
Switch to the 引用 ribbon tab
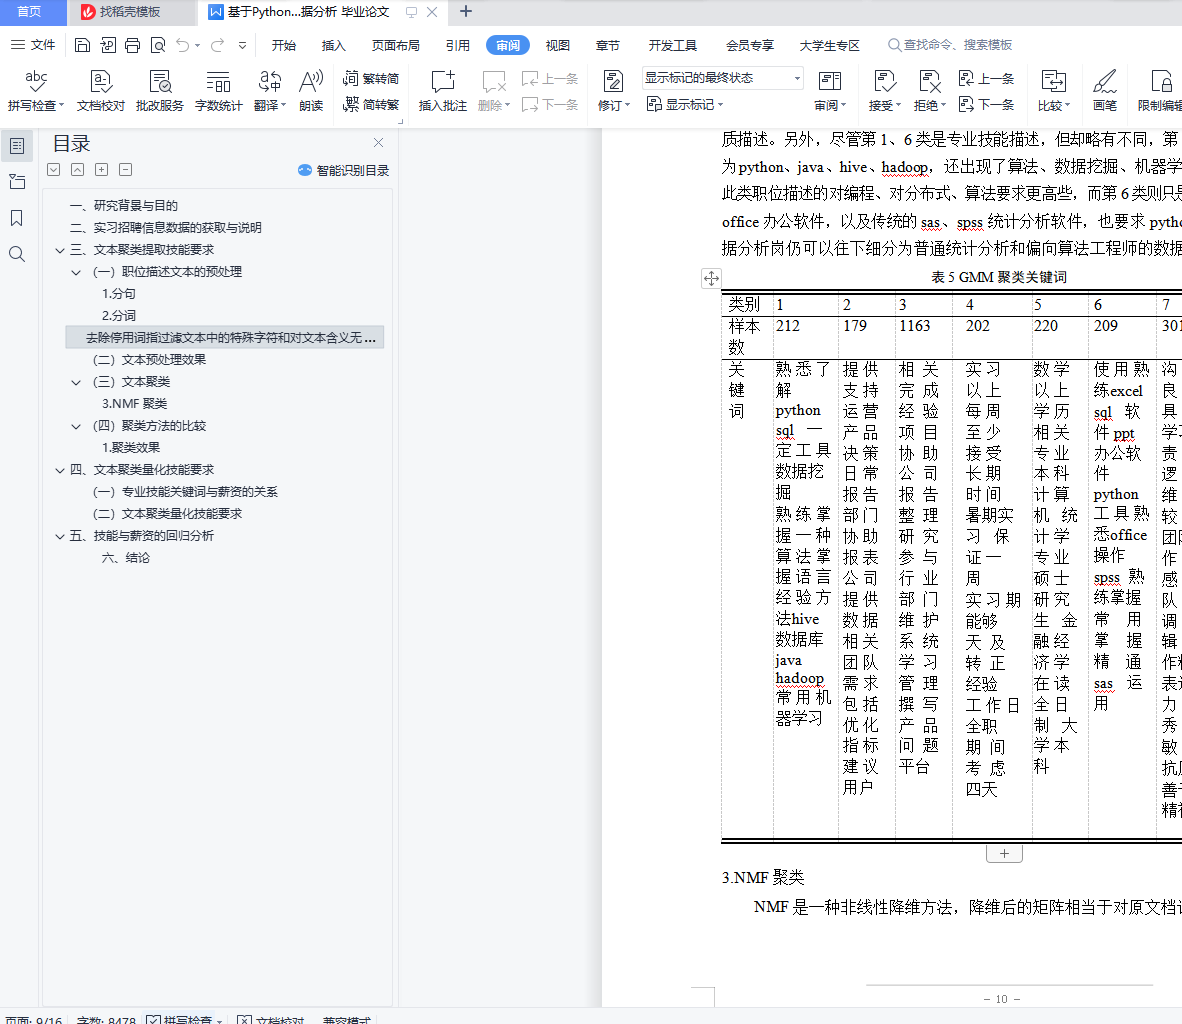(458, 45)
